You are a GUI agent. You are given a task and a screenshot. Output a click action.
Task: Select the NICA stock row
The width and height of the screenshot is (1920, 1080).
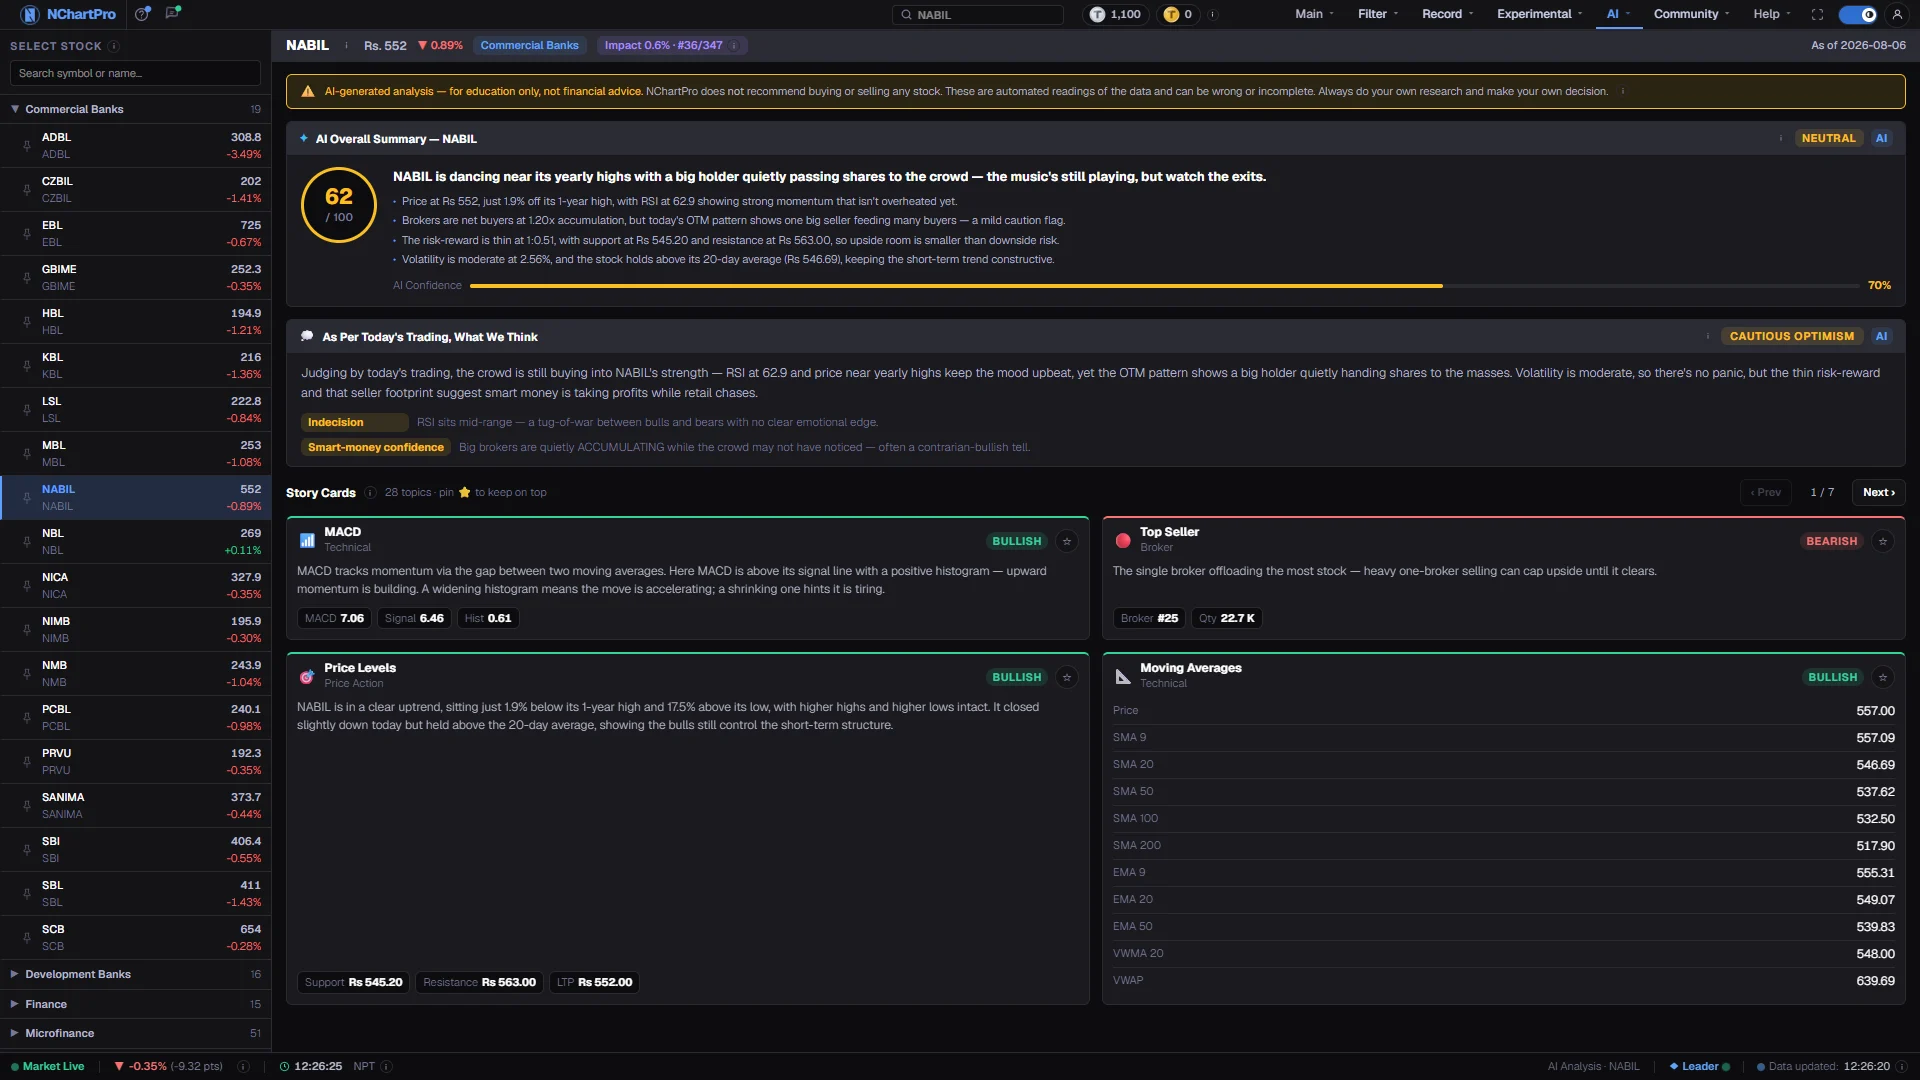pyautogui.click(x=135, y=585)
